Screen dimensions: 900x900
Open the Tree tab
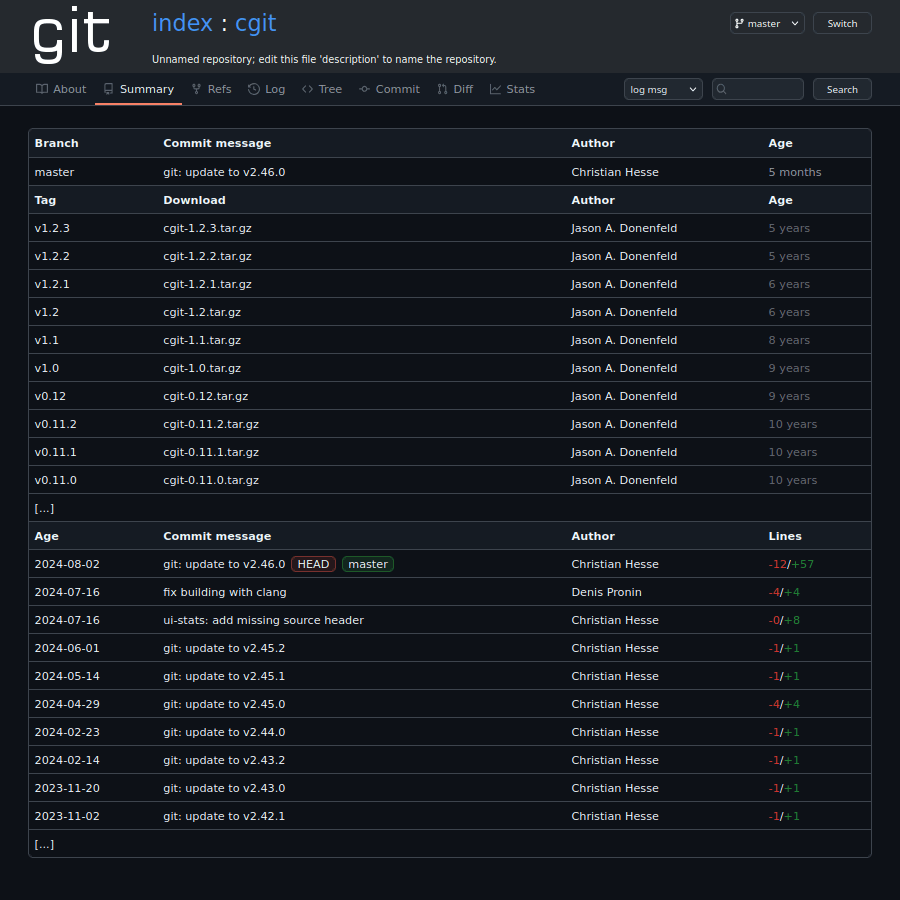(322, 89)
